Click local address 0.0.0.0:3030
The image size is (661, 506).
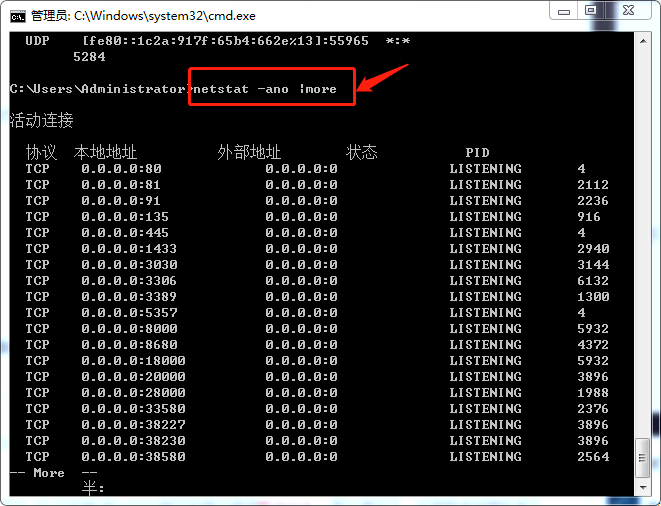(129, 265)
